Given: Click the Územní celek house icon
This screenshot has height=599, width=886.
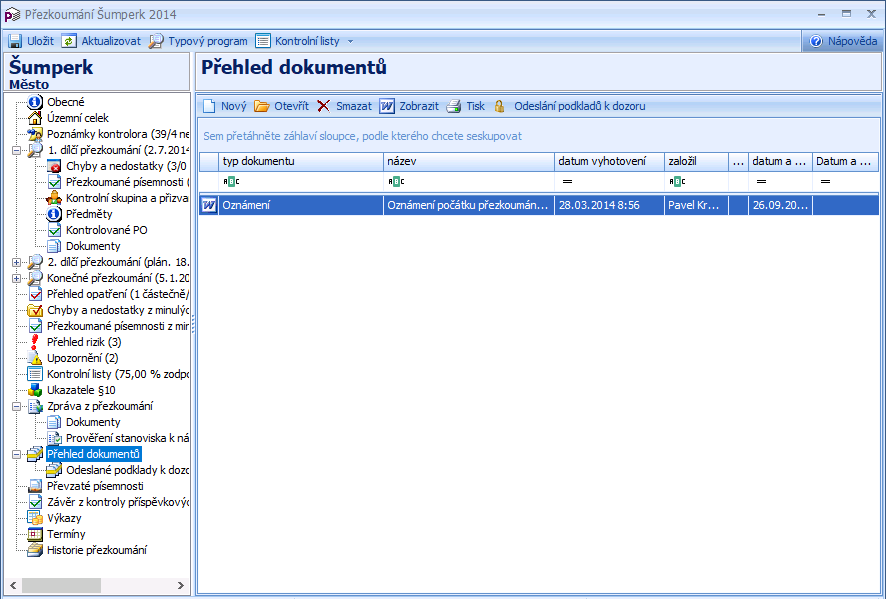Looking at the screenshot, I should [35, 118].
